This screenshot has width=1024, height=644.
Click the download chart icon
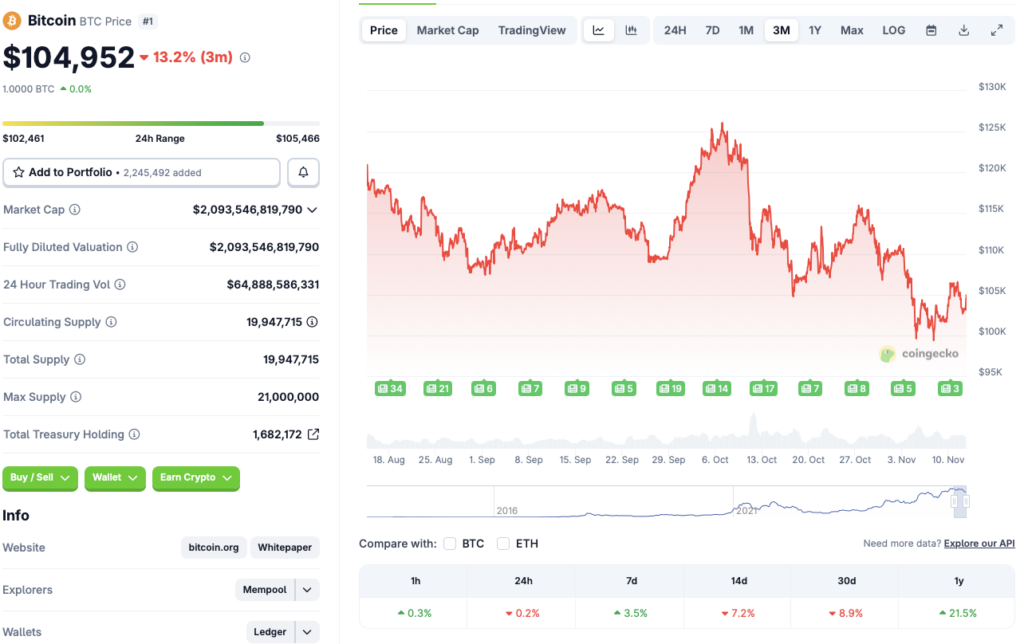pyautogui.click(x=963, y=30)
